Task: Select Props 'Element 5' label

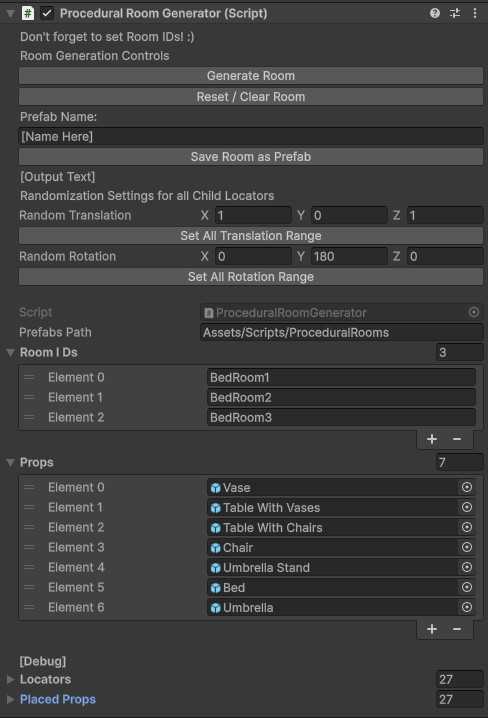Action: click(x=76, y=587)
